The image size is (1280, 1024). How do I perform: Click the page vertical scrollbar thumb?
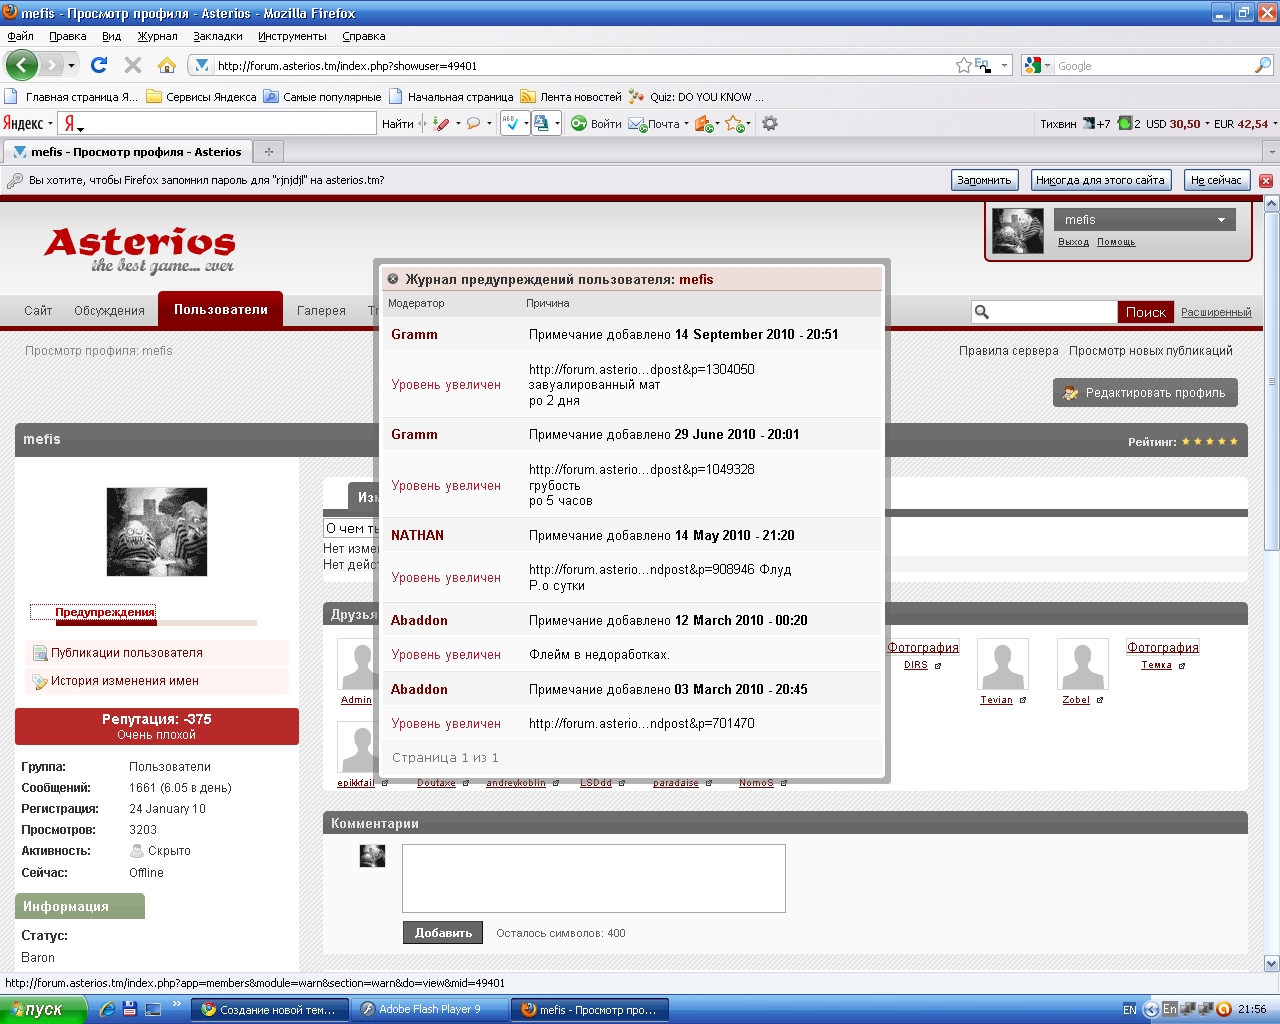point(1272,381)
